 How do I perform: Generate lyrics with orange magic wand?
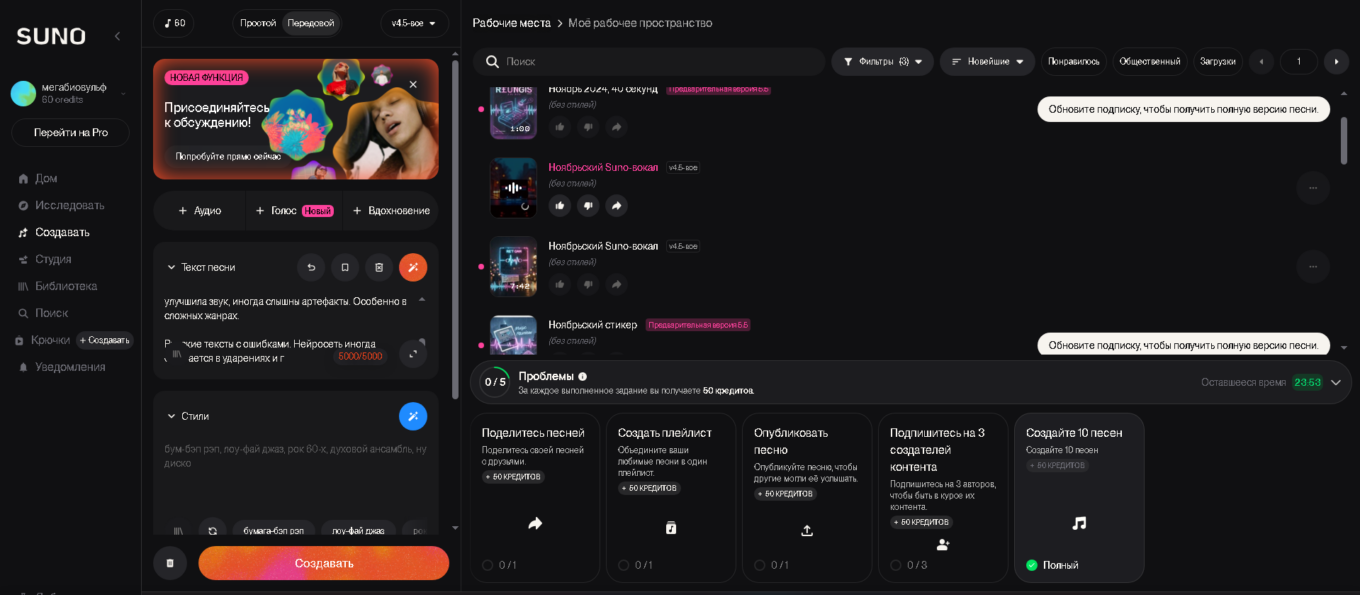pos(413,267)
